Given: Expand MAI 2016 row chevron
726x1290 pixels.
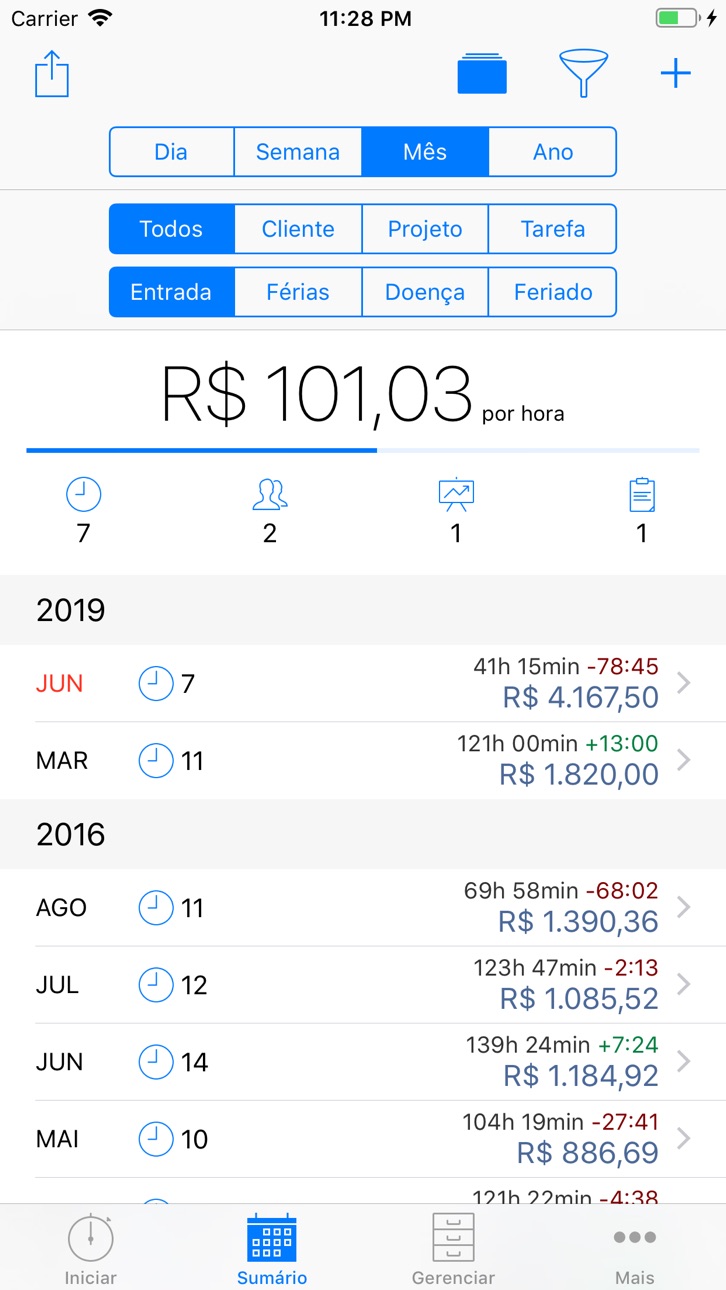Looking at the screenshot, I should pos(684,1138).
